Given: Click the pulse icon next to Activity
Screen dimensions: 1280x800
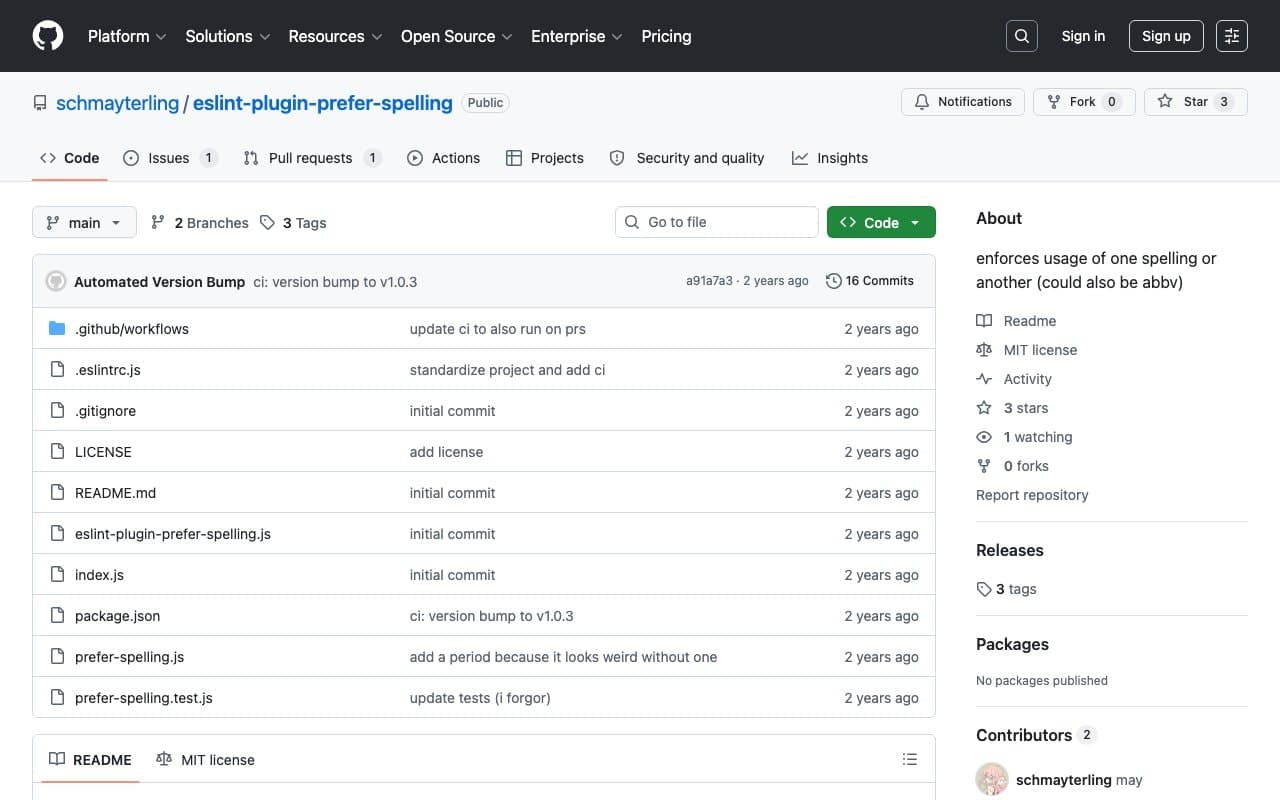Looking at the screenshot, I should click(984, 379).
